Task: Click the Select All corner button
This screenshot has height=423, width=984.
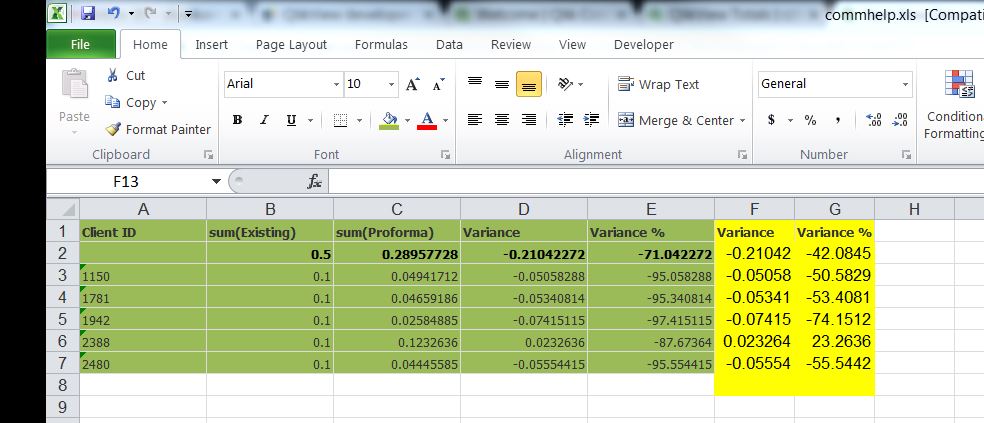Action: pyautogui.click(x=63, y=209)
